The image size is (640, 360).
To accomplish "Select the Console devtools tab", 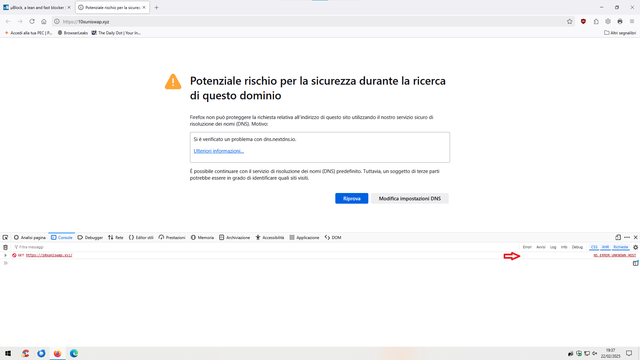I will [62, 237].
